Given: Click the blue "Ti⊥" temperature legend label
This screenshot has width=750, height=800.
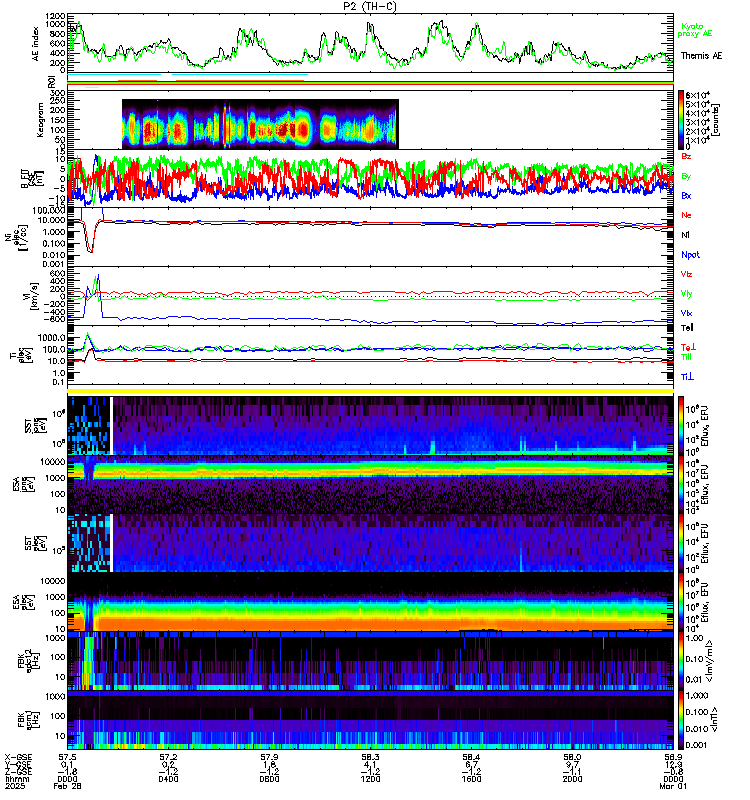Looking at the screenshot, I should click(x=687, y=377).
